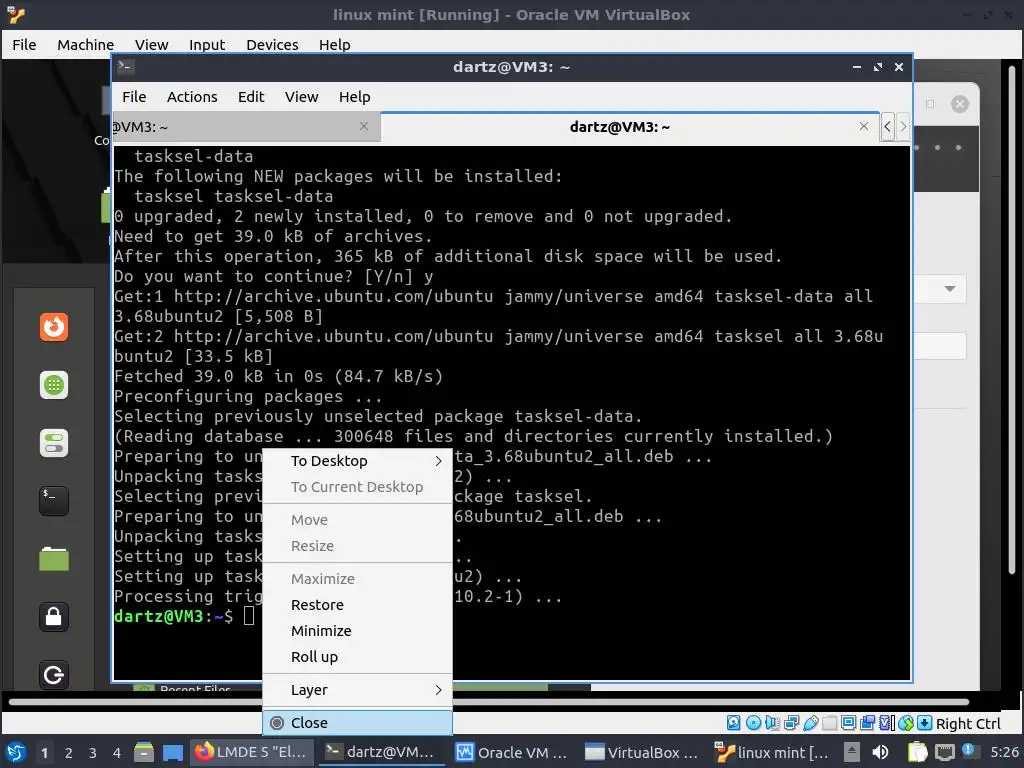The image size is (1024, 768).
Task: Open the terminal File menu
Action: point(134,97)
